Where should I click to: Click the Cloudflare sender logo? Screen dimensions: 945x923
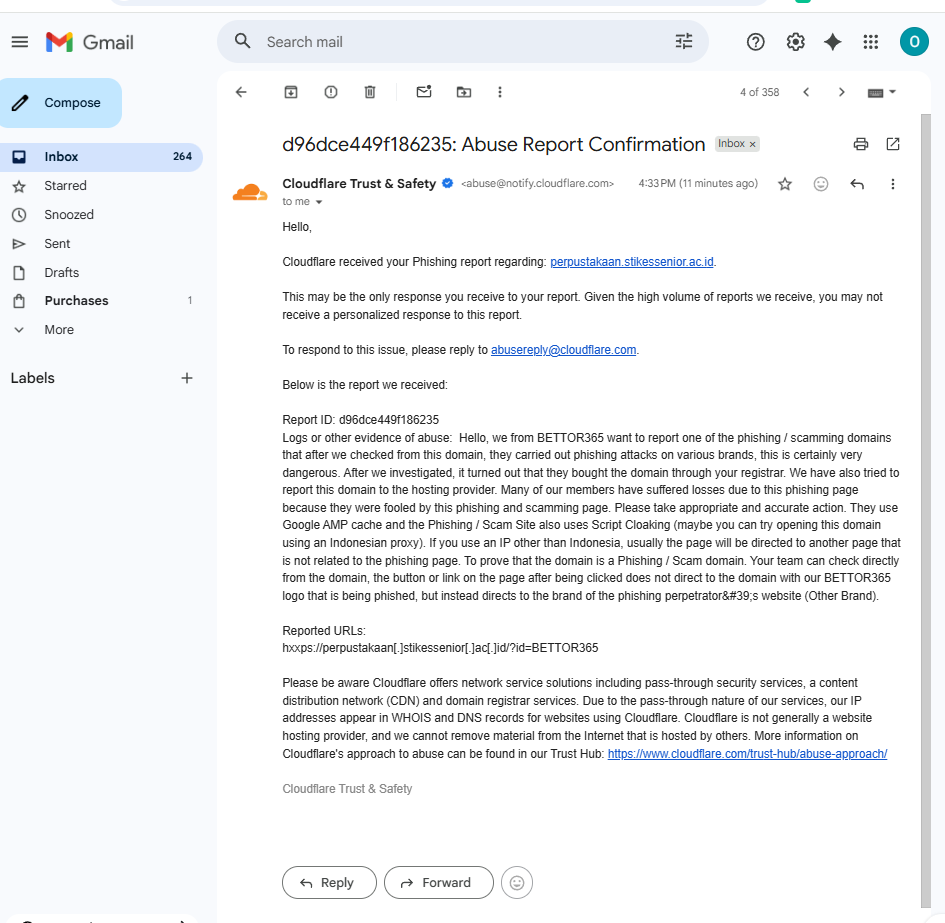click(250, 193)
